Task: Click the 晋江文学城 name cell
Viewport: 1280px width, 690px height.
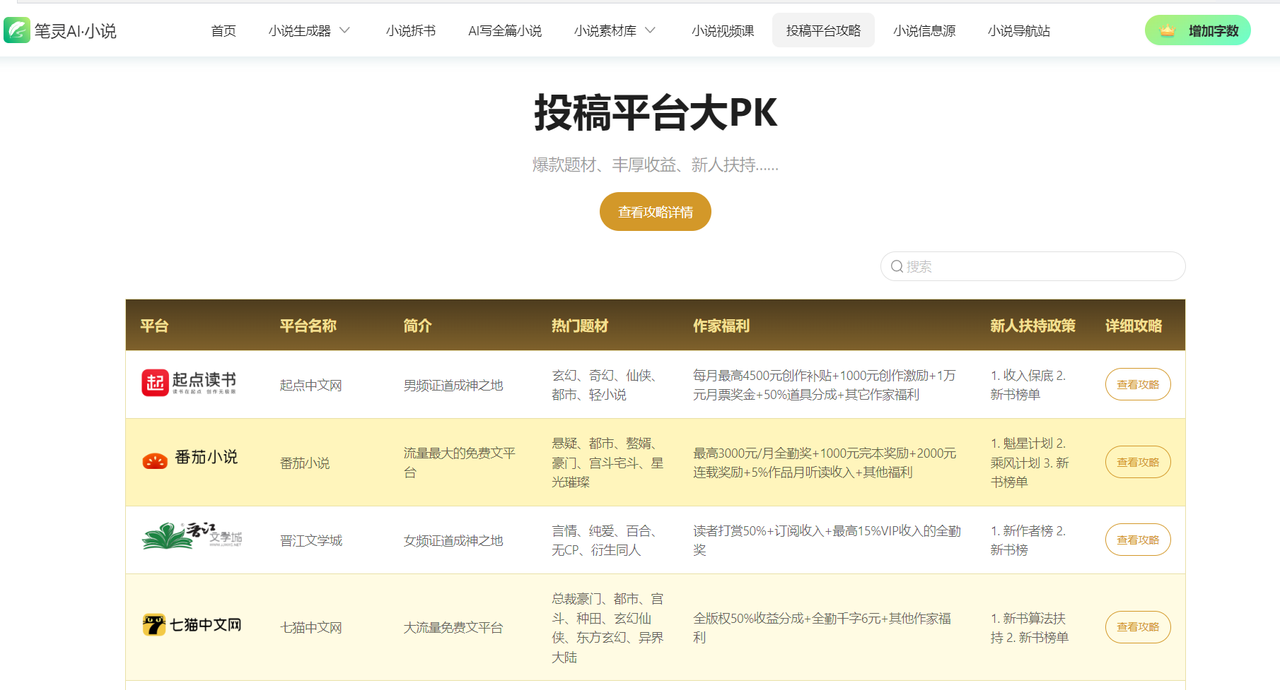Action: (311, 540)
